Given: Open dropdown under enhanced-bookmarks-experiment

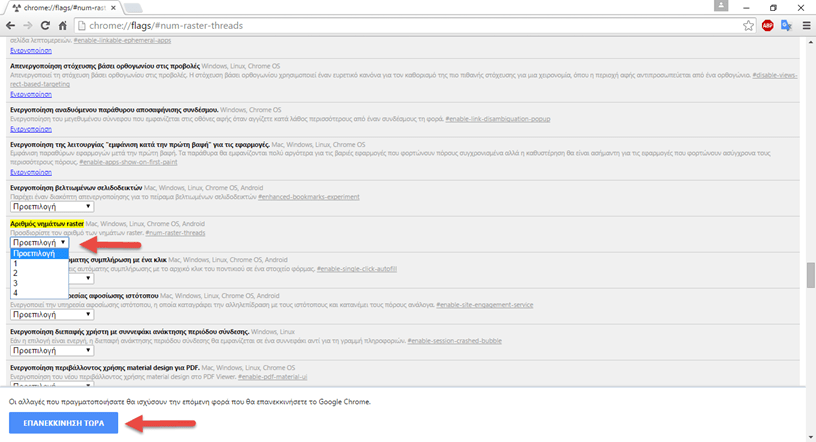Looking at the screenshot, I should pos(52,207).
